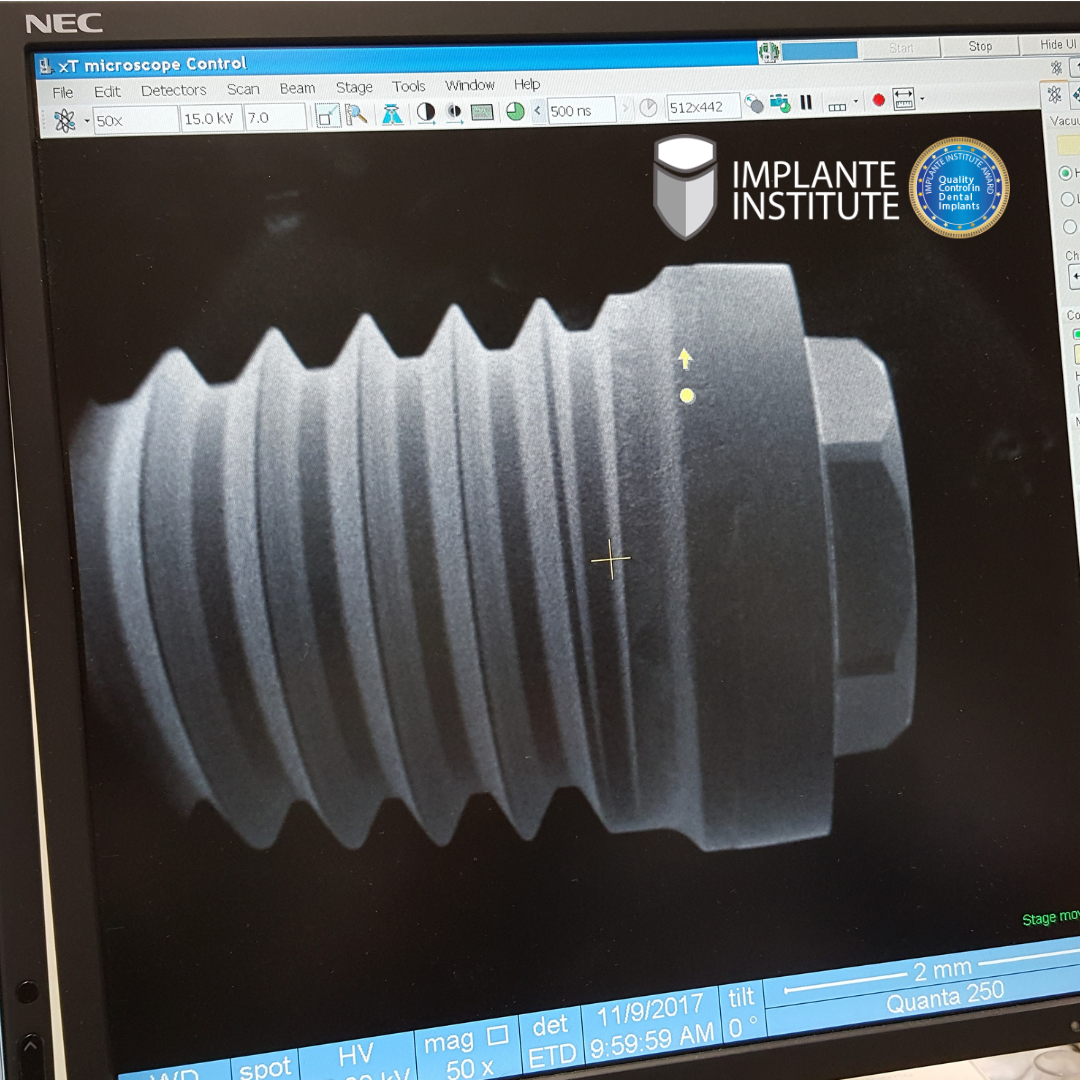Activate the reduced area selection tool
The height and width of the screenshot is (1080, 1080).
pyautogui.click(x=327, y=115)
